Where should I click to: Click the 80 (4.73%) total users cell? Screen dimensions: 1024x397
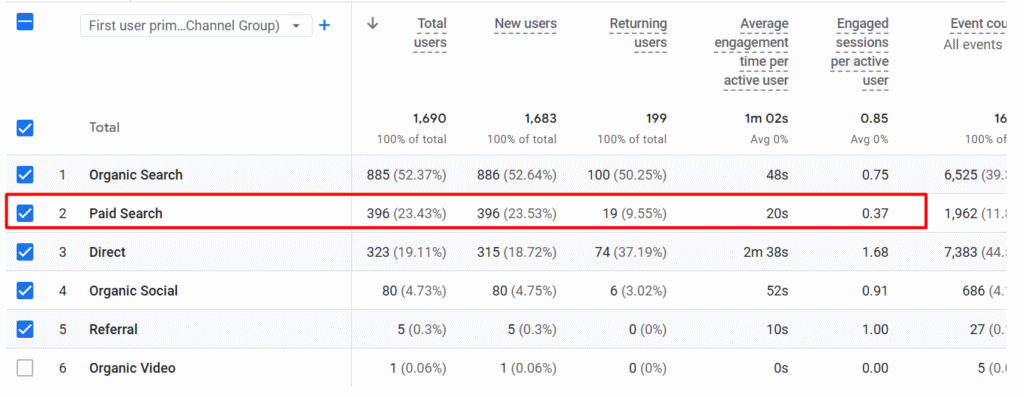[414, 291]
